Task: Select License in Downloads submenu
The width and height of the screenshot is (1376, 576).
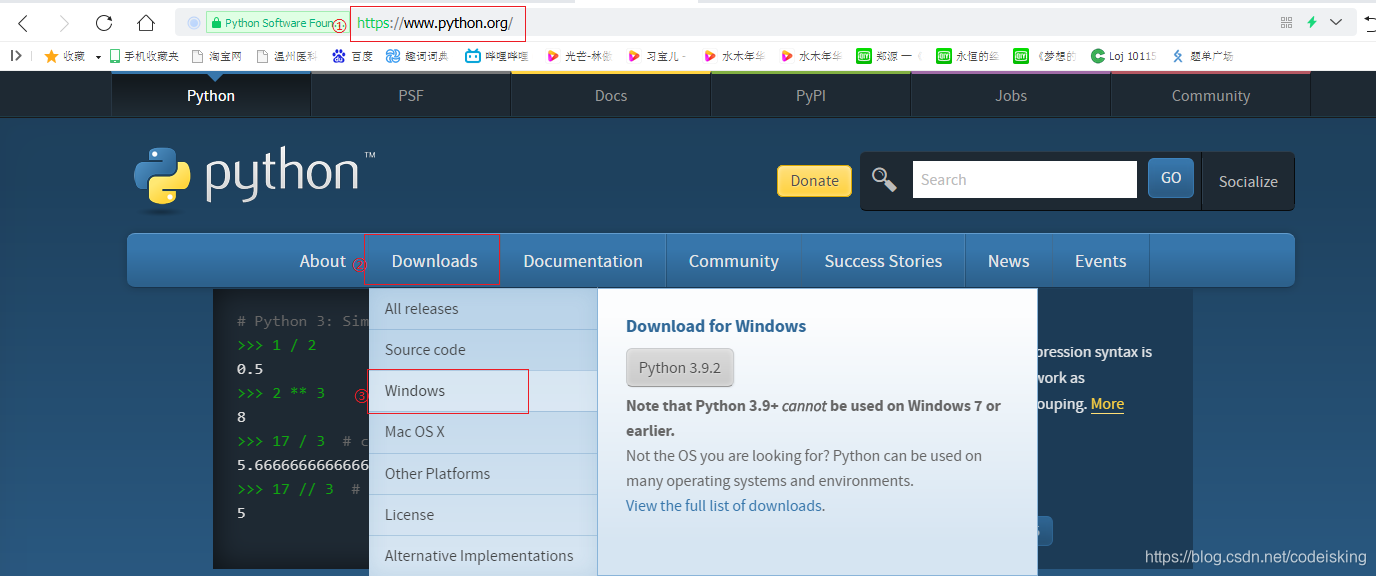Action: click(483, 515)
